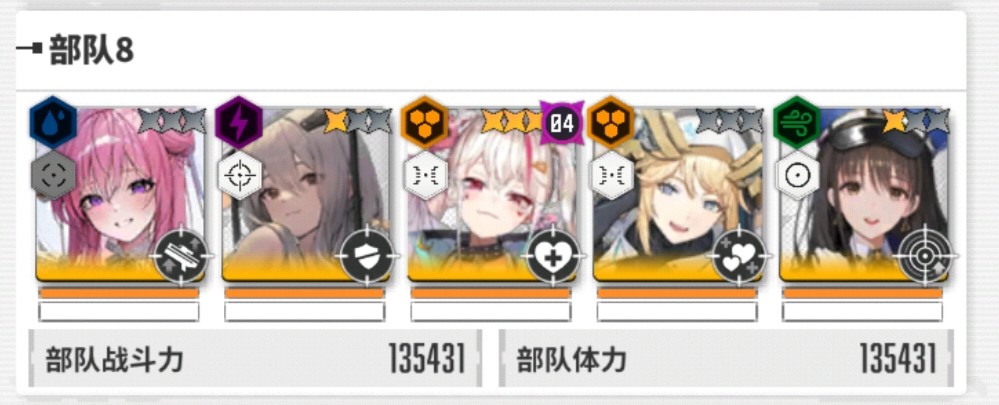Click the circle-dot weapon hexagon on dark-haired card
This screenshot has height=405, width=999.
(x=797, y=175)
